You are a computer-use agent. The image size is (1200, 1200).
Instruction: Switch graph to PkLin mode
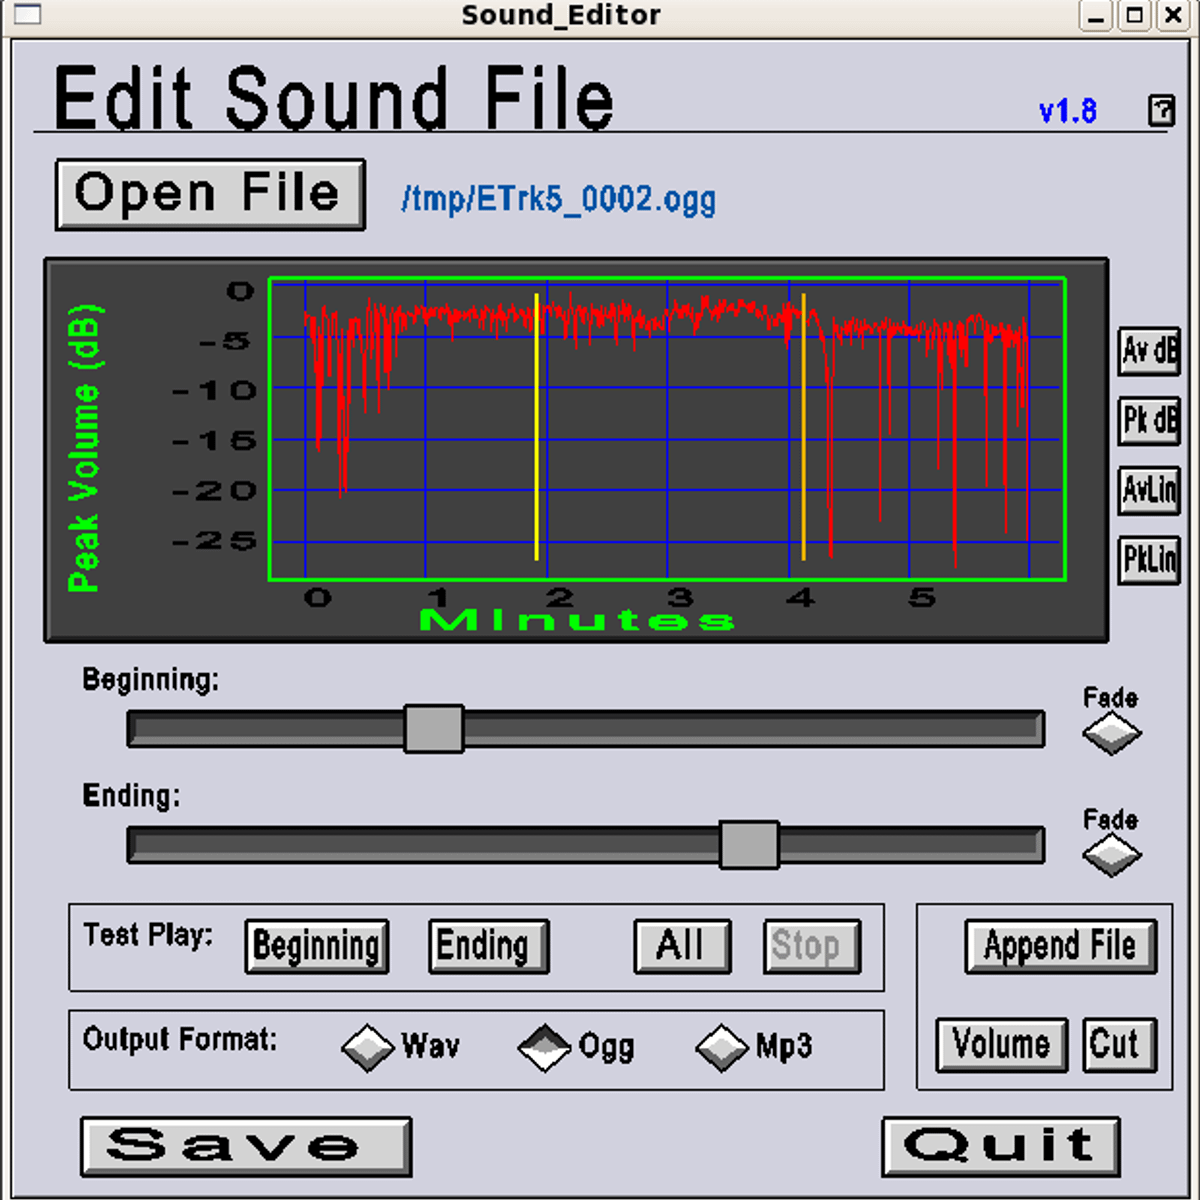[x=1149, y=559]
